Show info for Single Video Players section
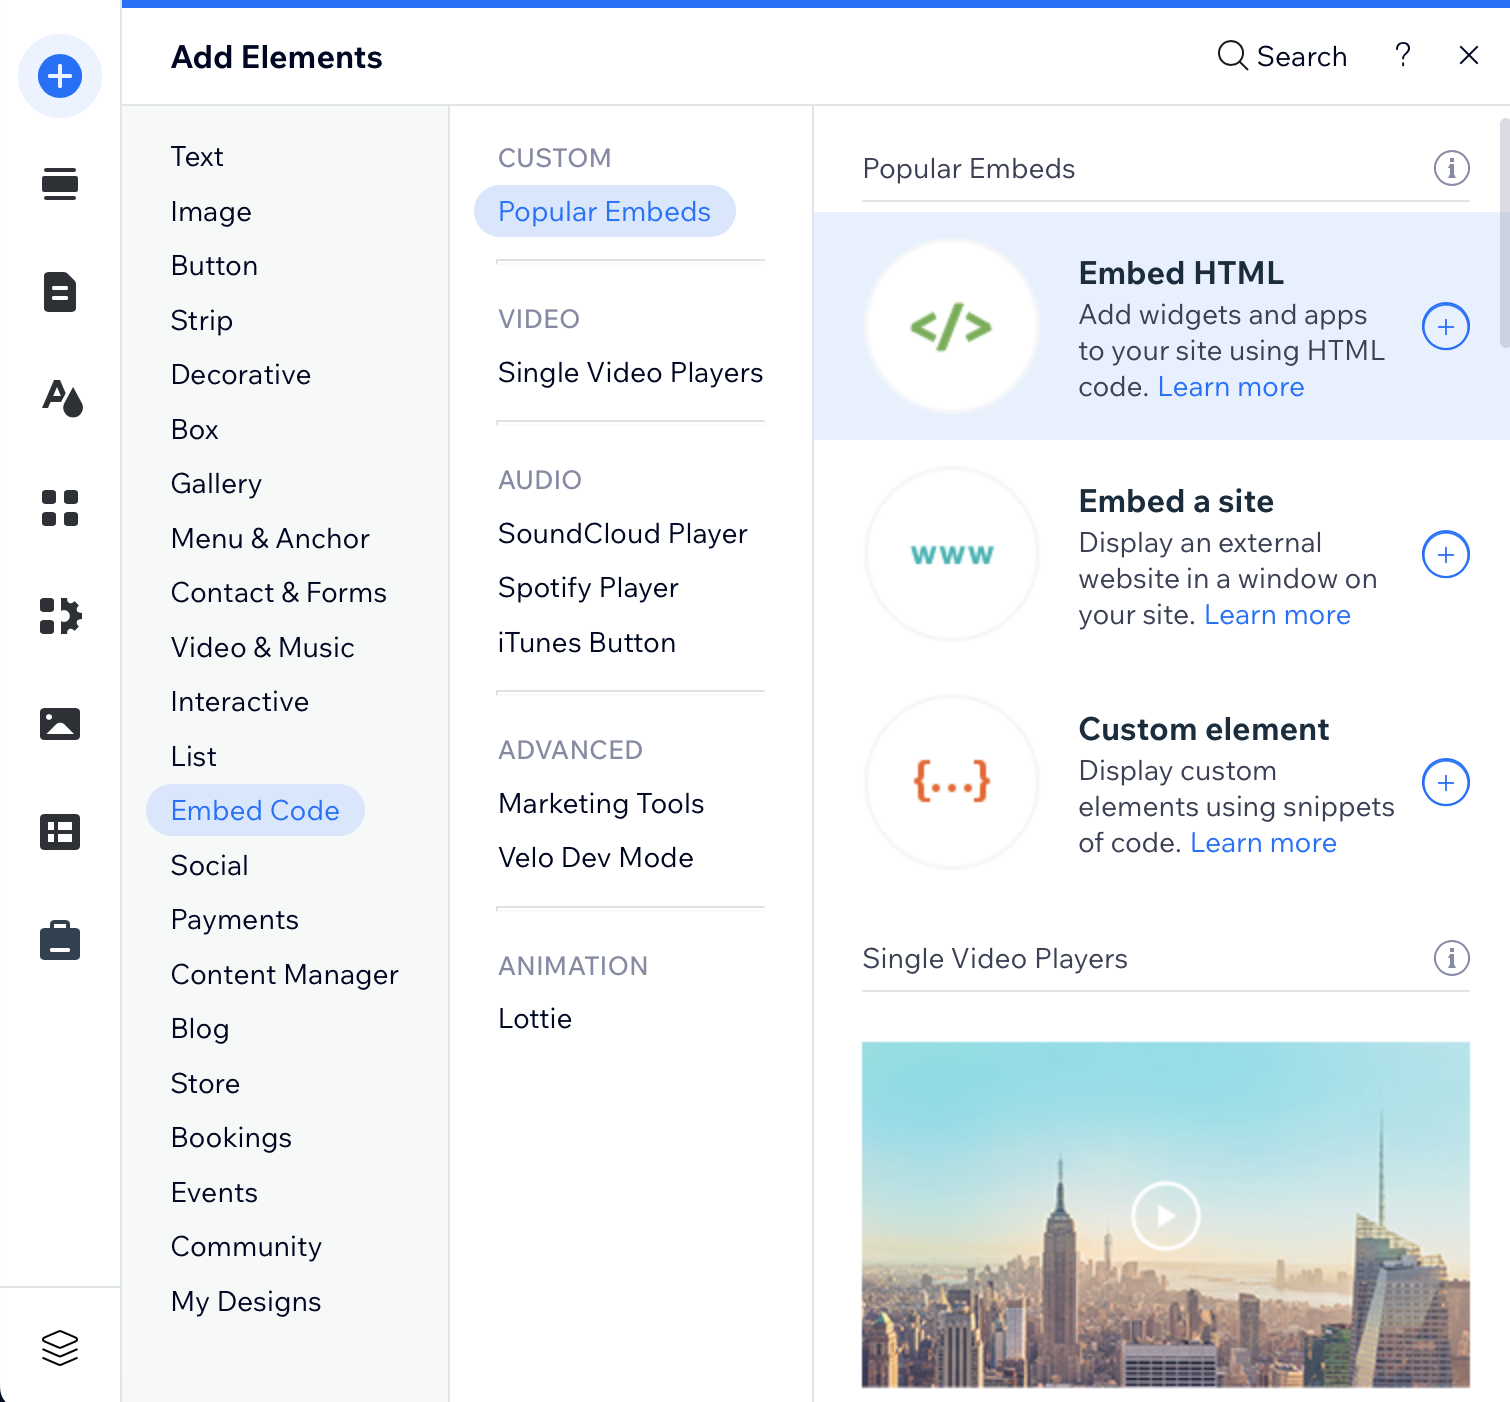 pos(1451,958)
